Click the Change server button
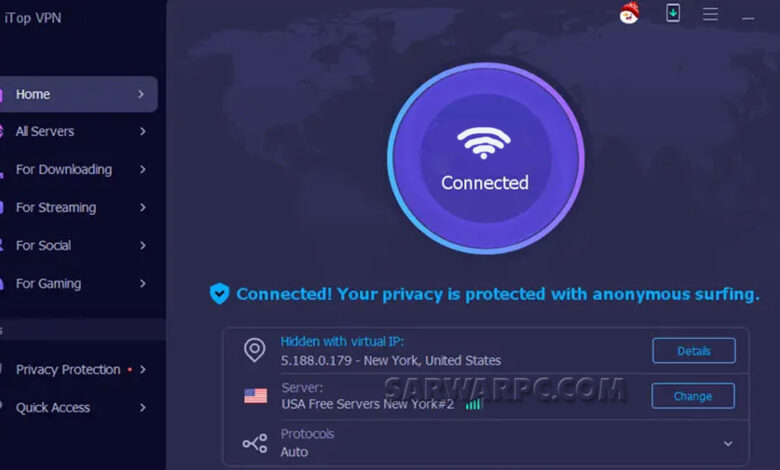The image size is (780, 470). pyautogui.click(x=693, y=396)
